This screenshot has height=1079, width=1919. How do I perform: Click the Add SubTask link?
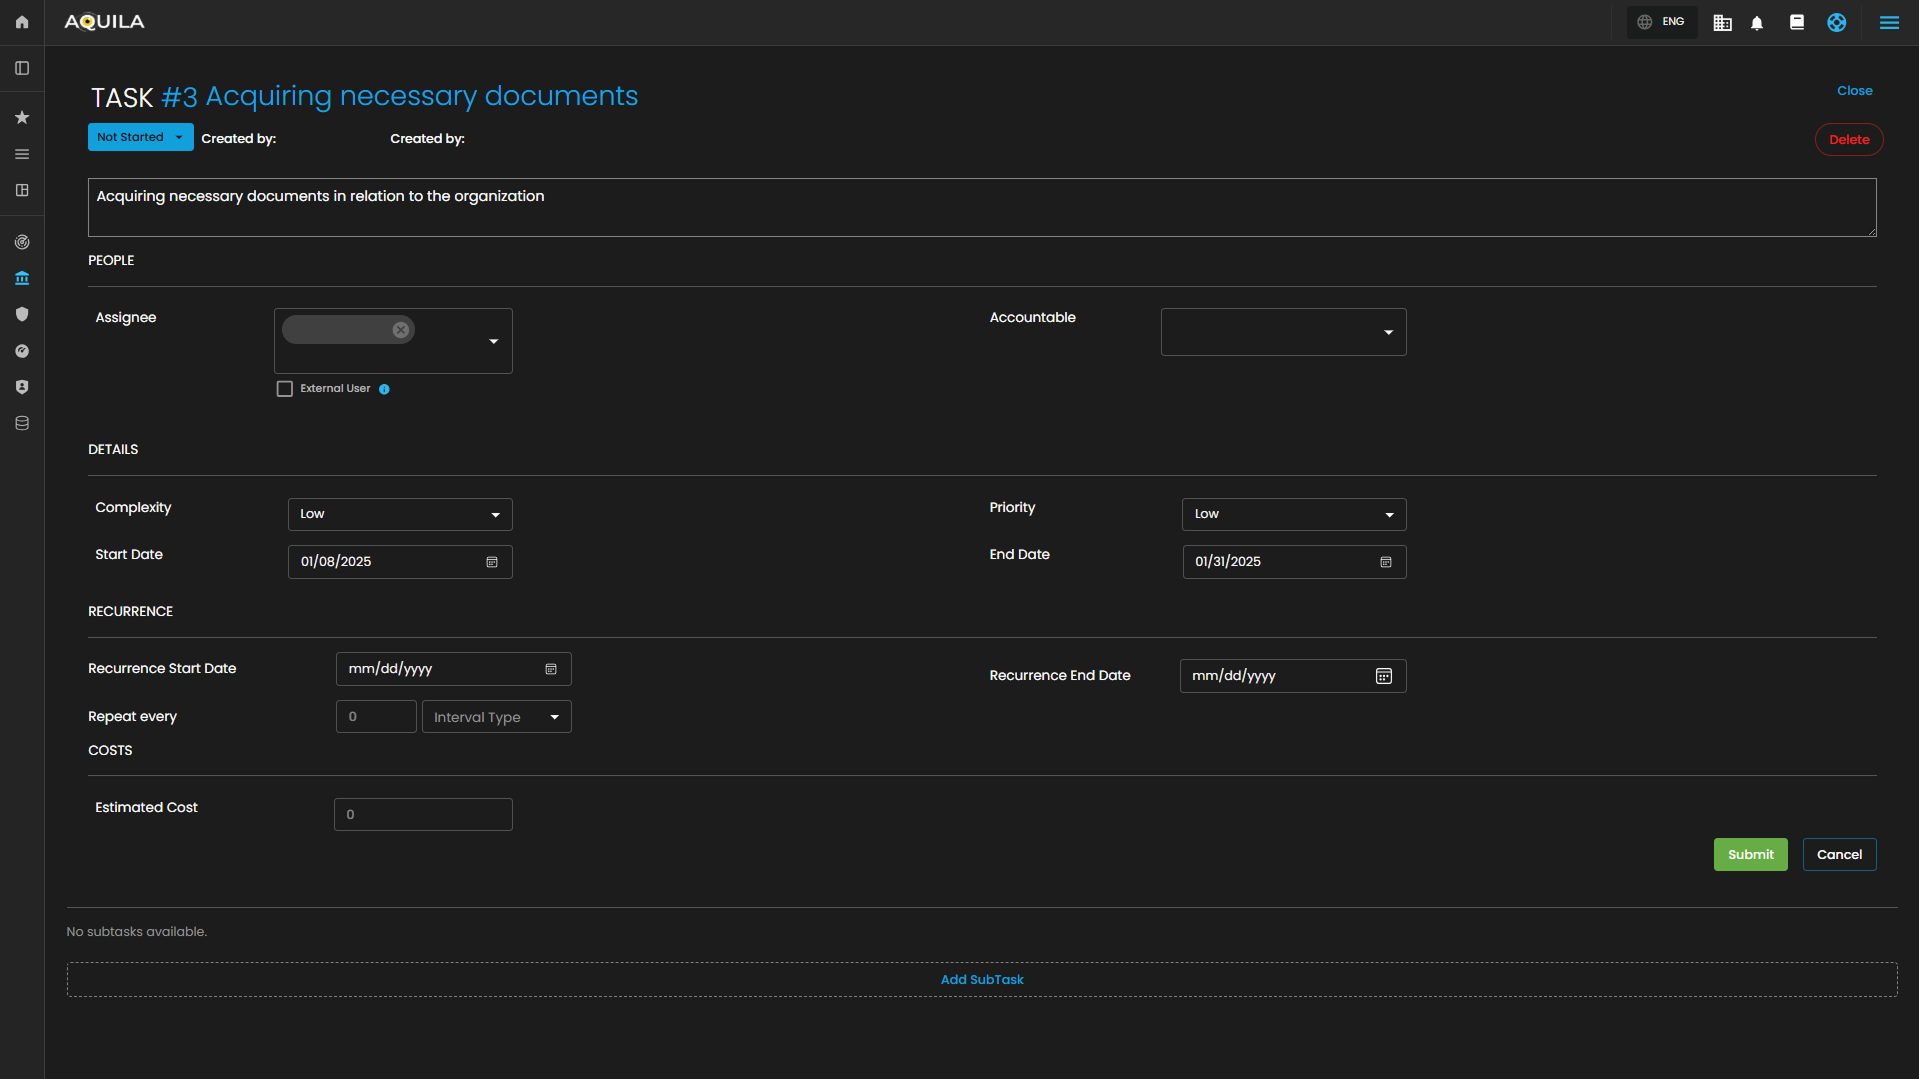(981, 980)
